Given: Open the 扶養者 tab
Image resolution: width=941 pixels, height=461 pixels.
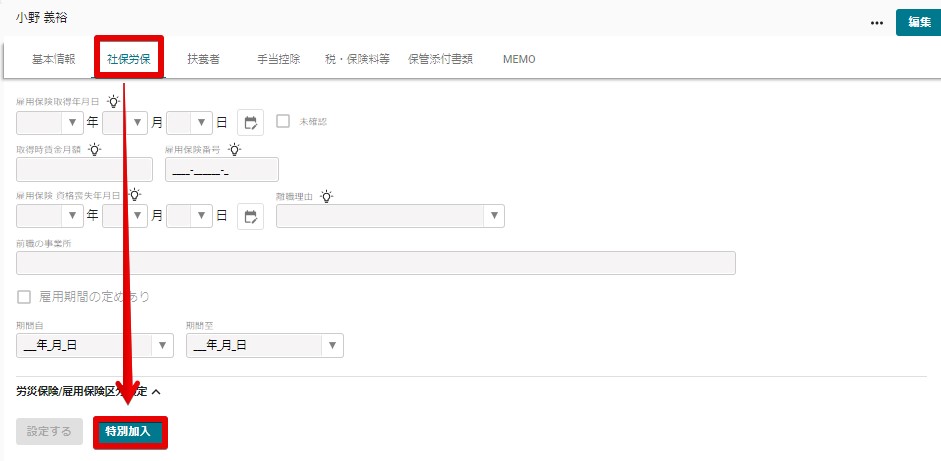Looking at the screenshot, I should [x=203, y=59].
